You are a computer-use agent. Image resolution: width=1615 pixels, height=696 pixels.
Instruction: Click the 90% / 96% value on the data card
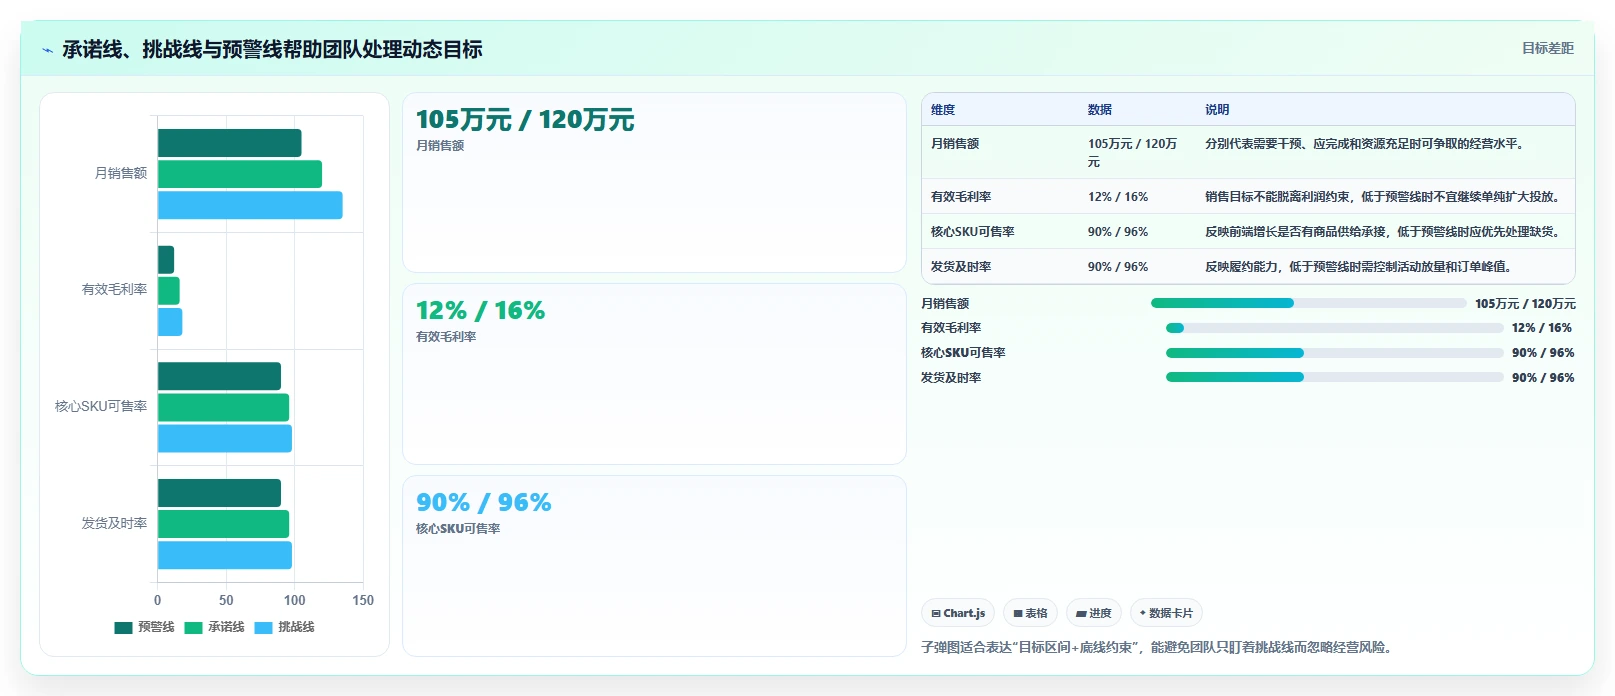484,502
